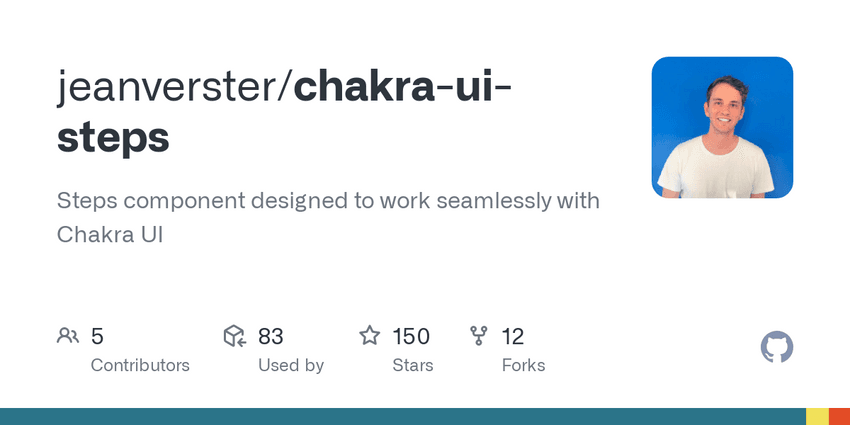The image size is (850, 425).
Task: Click the 12 forks count
Action: pos(513,336)
